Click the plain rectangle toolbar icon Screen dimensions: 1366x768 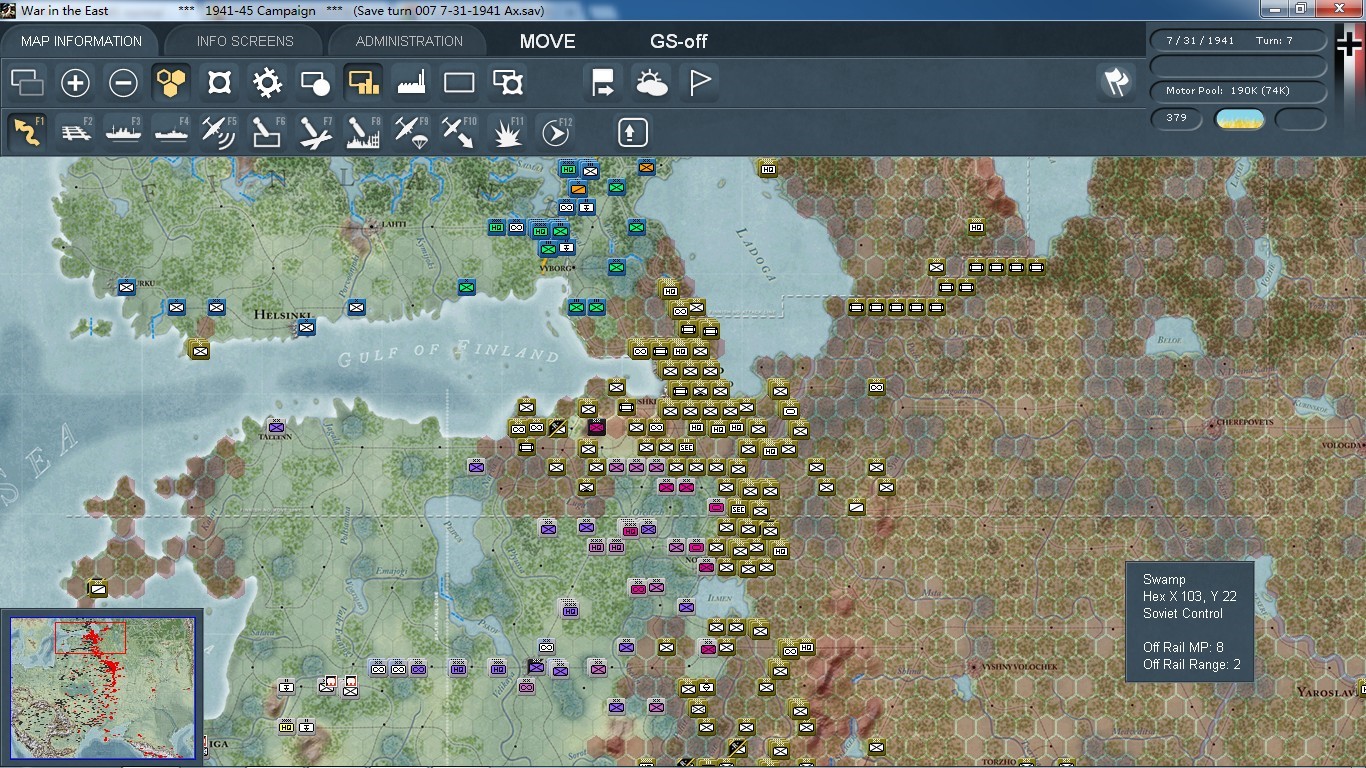[x=459, y=82]
